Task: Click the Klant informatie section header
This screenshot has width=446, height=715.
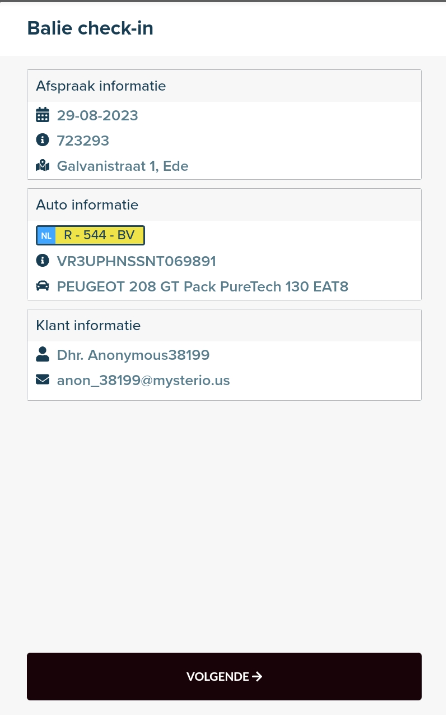Action: (224, 325)
